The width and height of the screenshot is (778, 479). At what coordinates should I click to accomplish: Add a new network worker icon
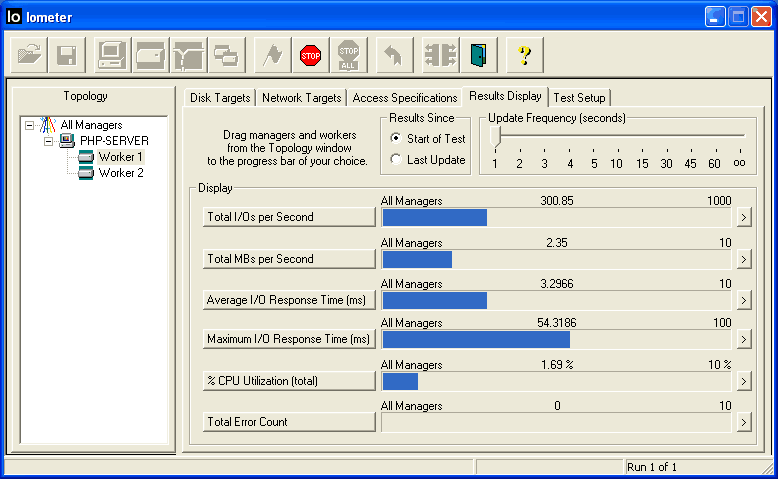pos(189,55)
